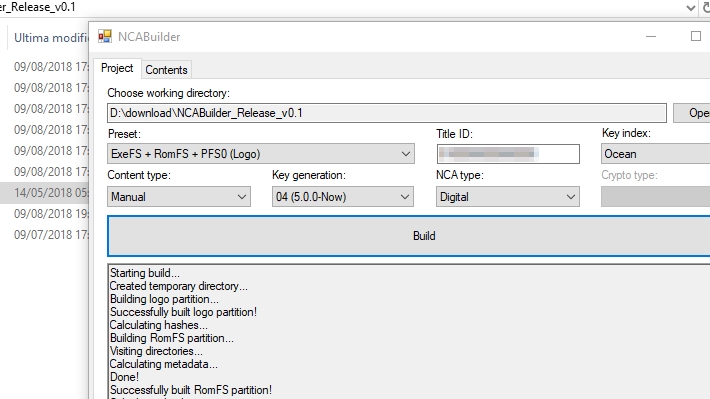Open the Content type dropdown showing Manual

tap(179, 197)
